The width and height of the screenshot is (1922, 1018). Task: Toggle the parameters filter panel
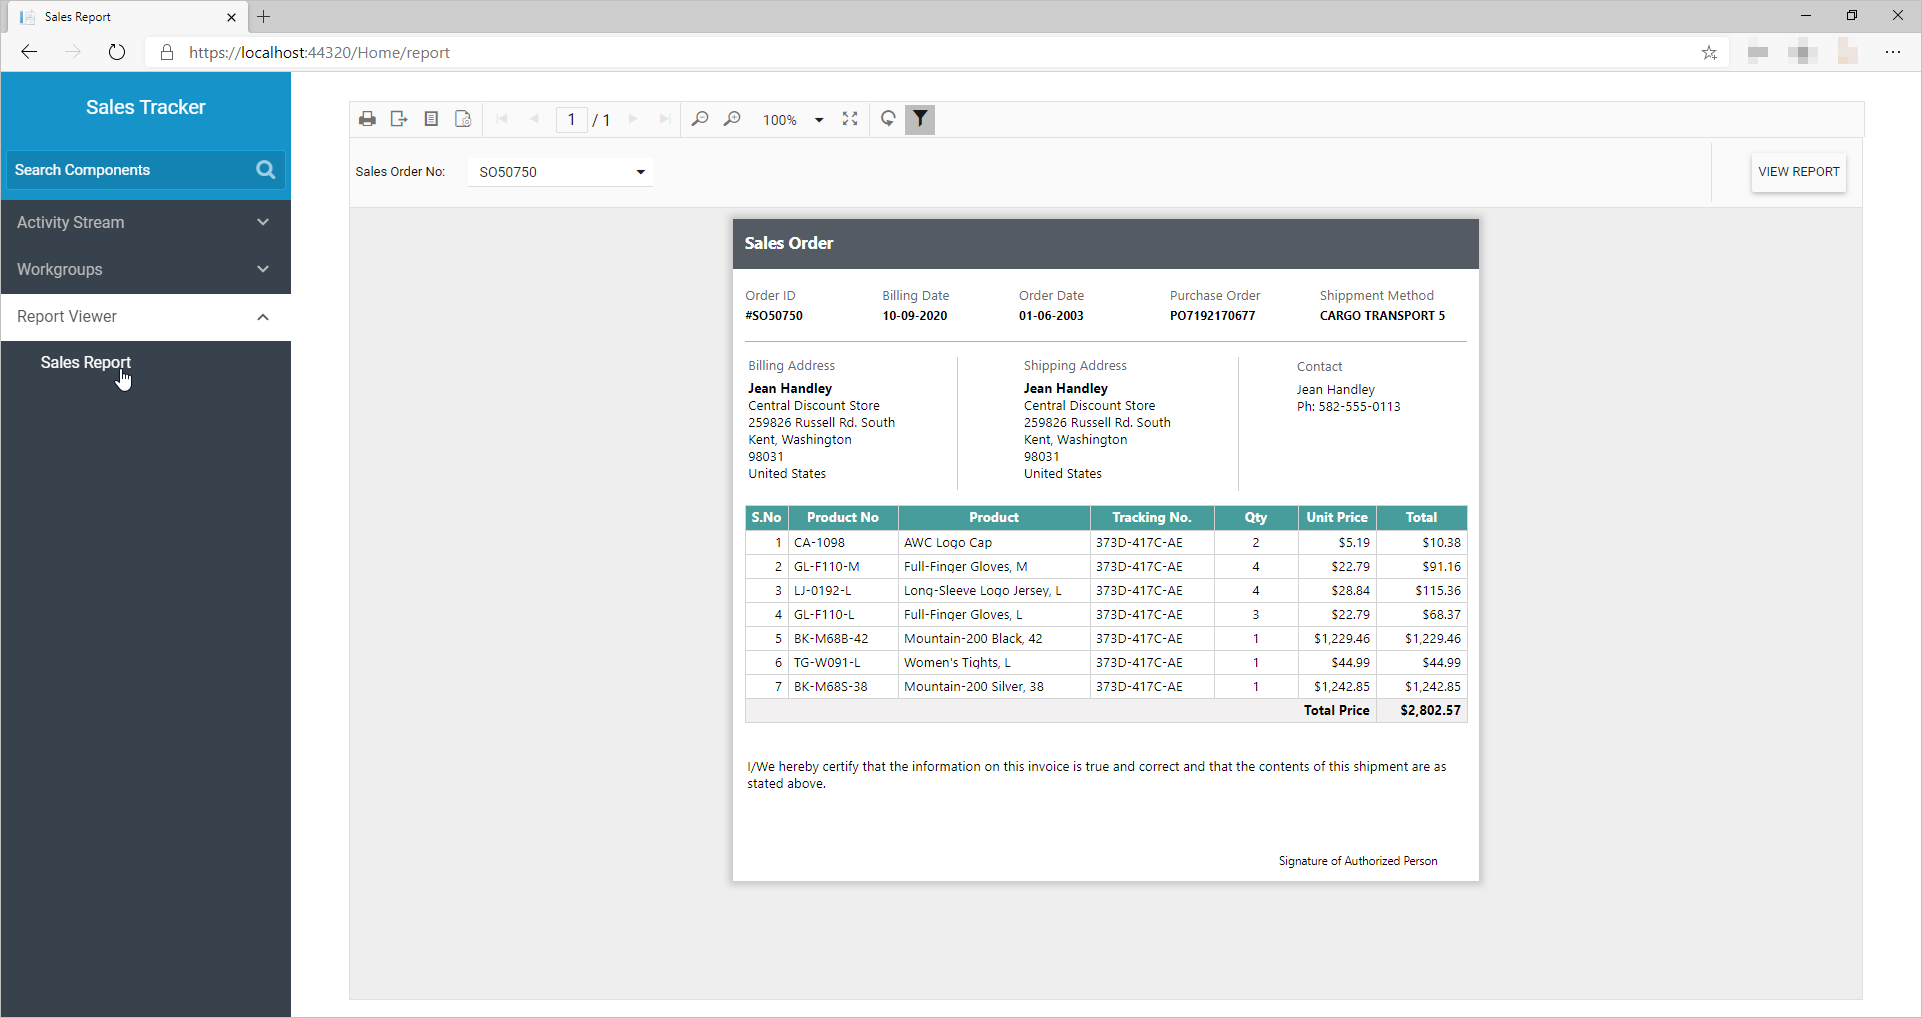[x=920, y=119]
